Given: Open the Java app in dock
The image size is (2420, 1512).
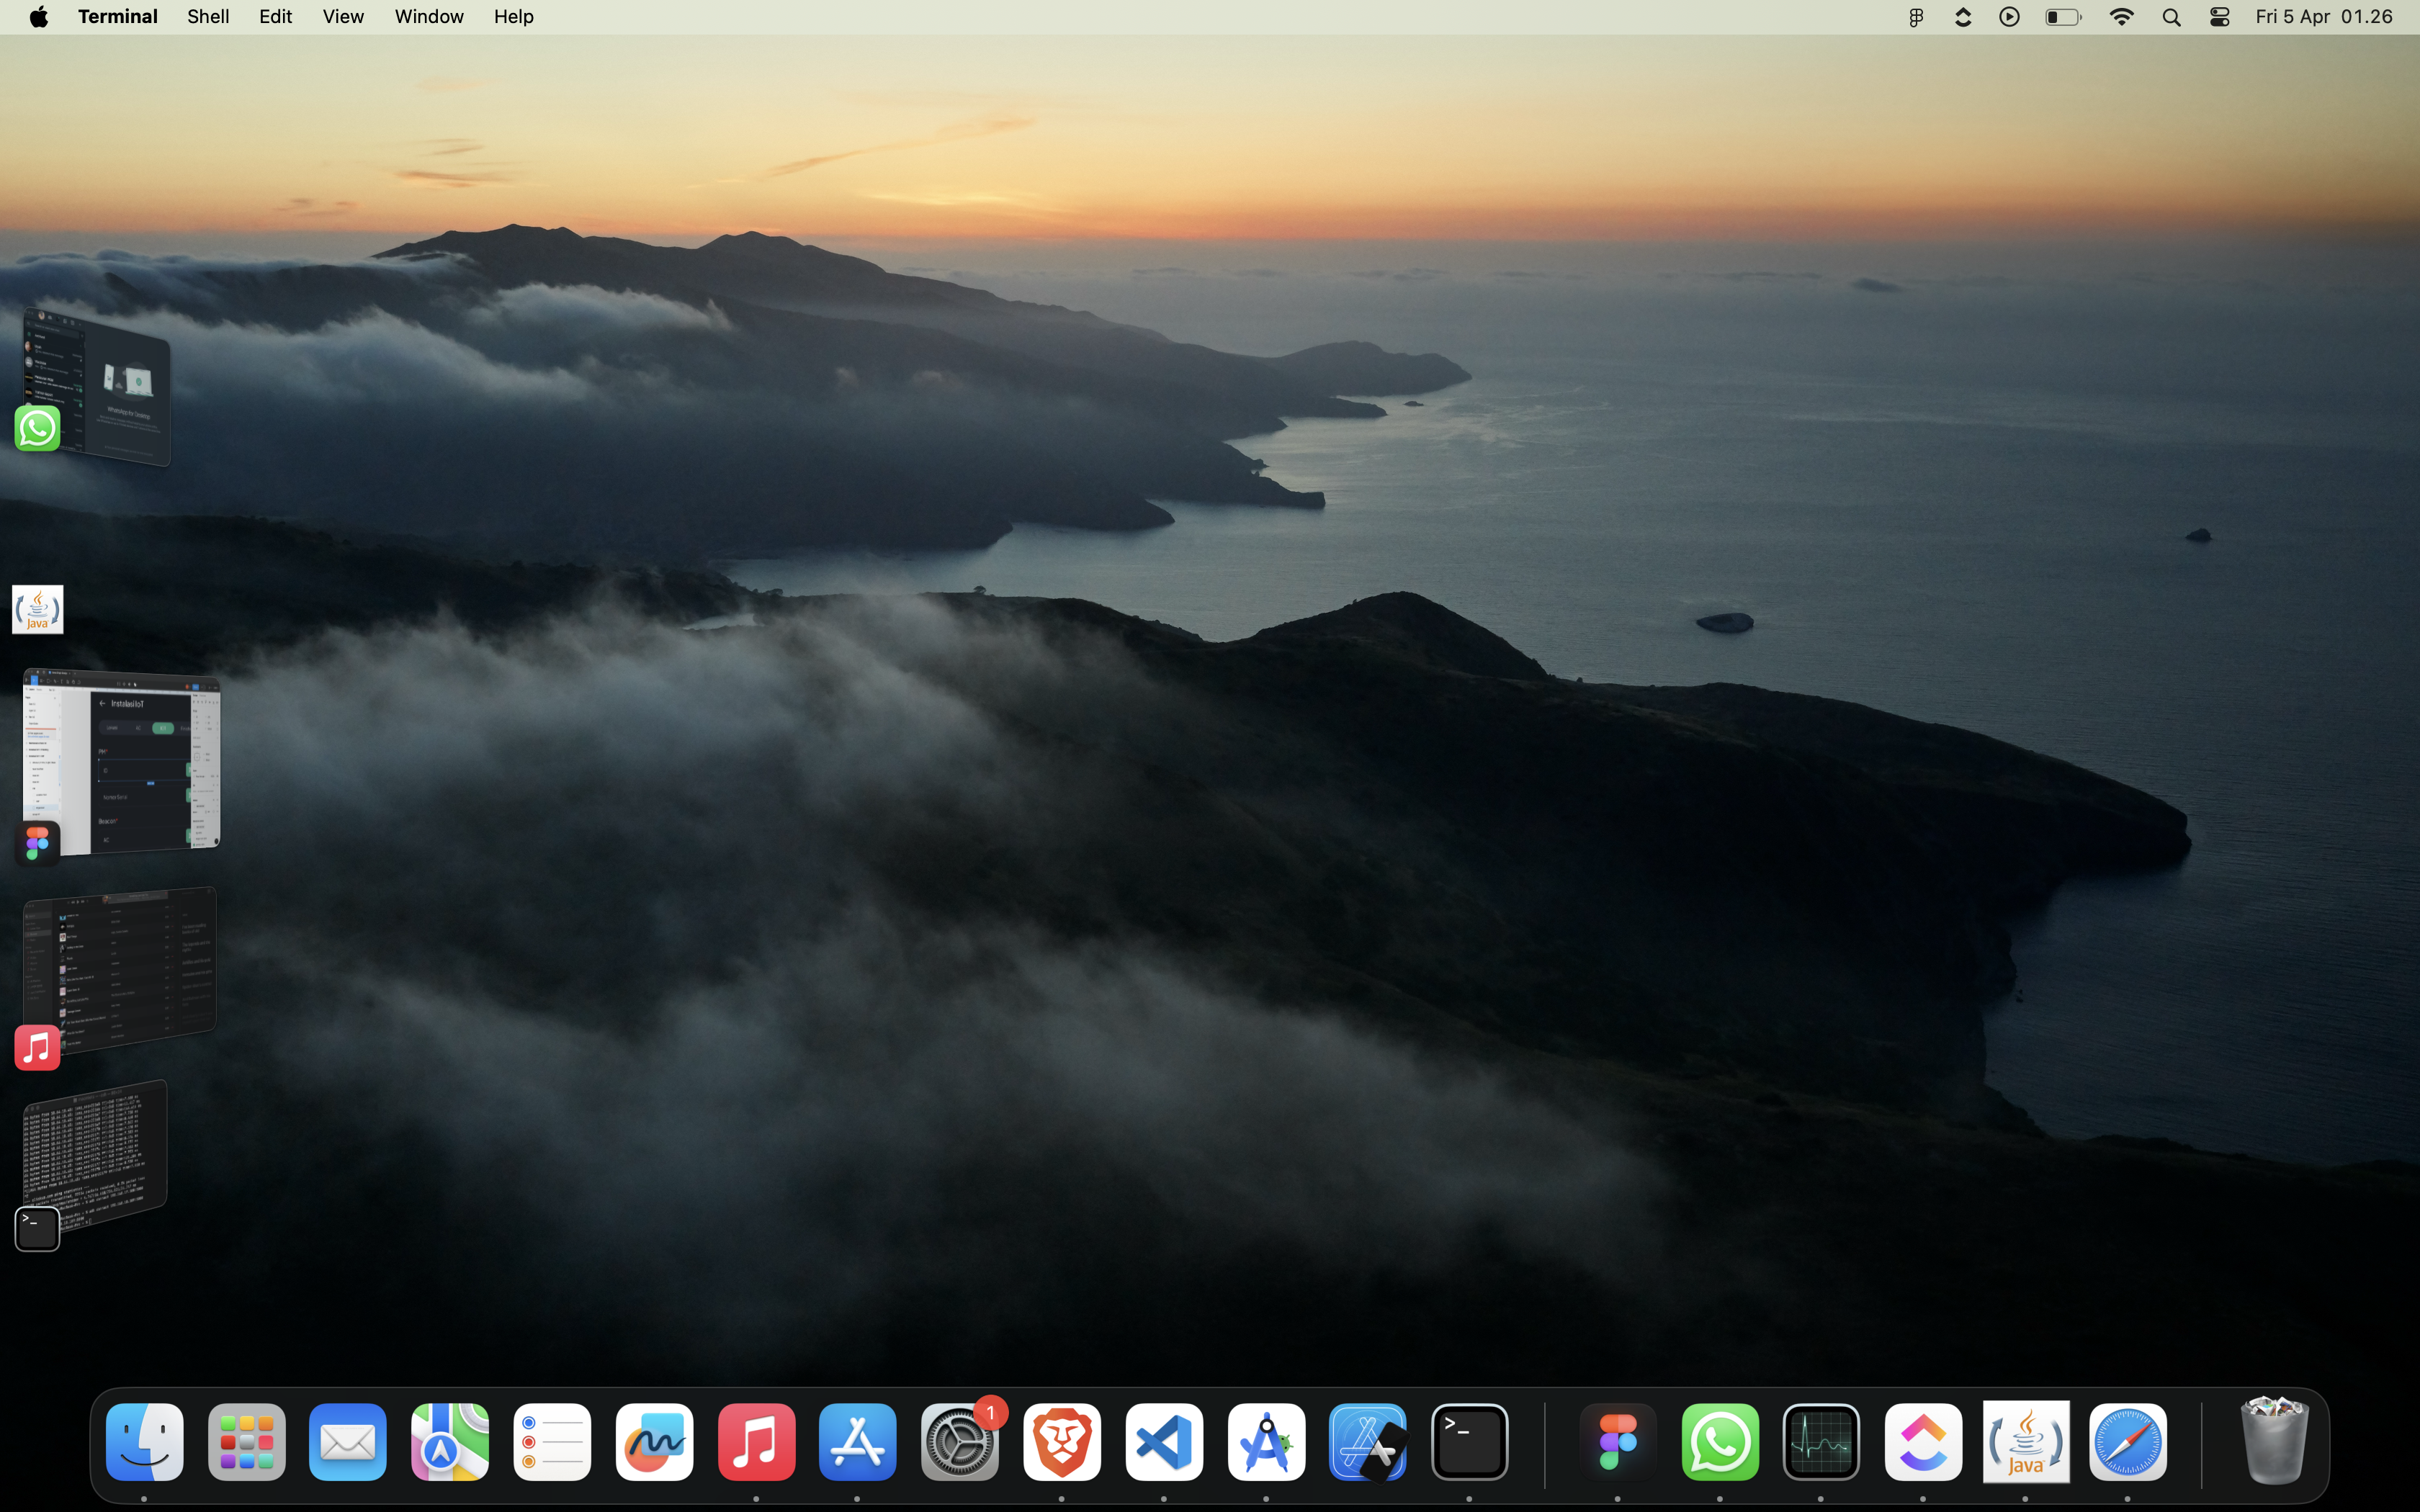Looking at the screenshot, I should (2026, 1442).
